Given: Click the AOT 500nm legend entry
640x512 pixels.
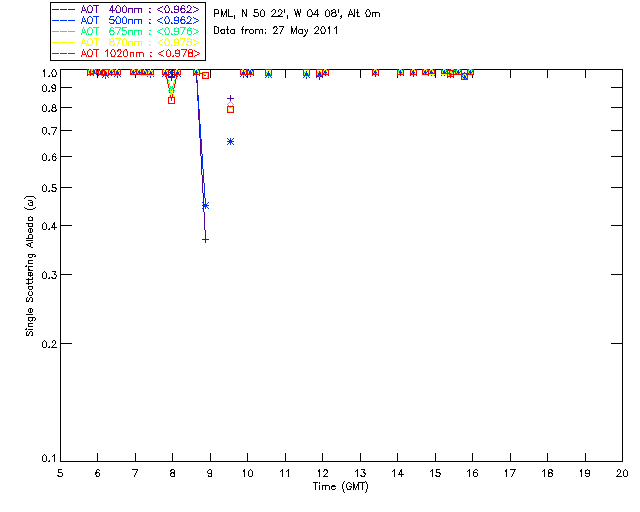Looking at the screenshot, I should (x=127, y=20).
